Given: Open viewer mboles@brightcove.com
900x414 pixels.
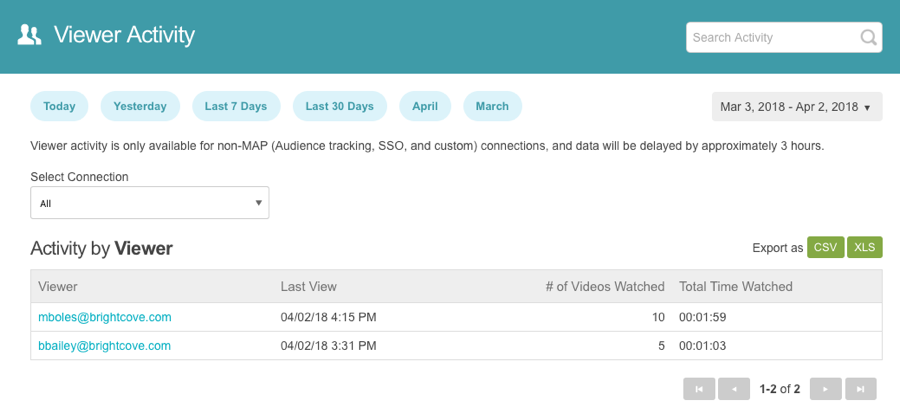Looking at the screenshot, I should [105, 317].
